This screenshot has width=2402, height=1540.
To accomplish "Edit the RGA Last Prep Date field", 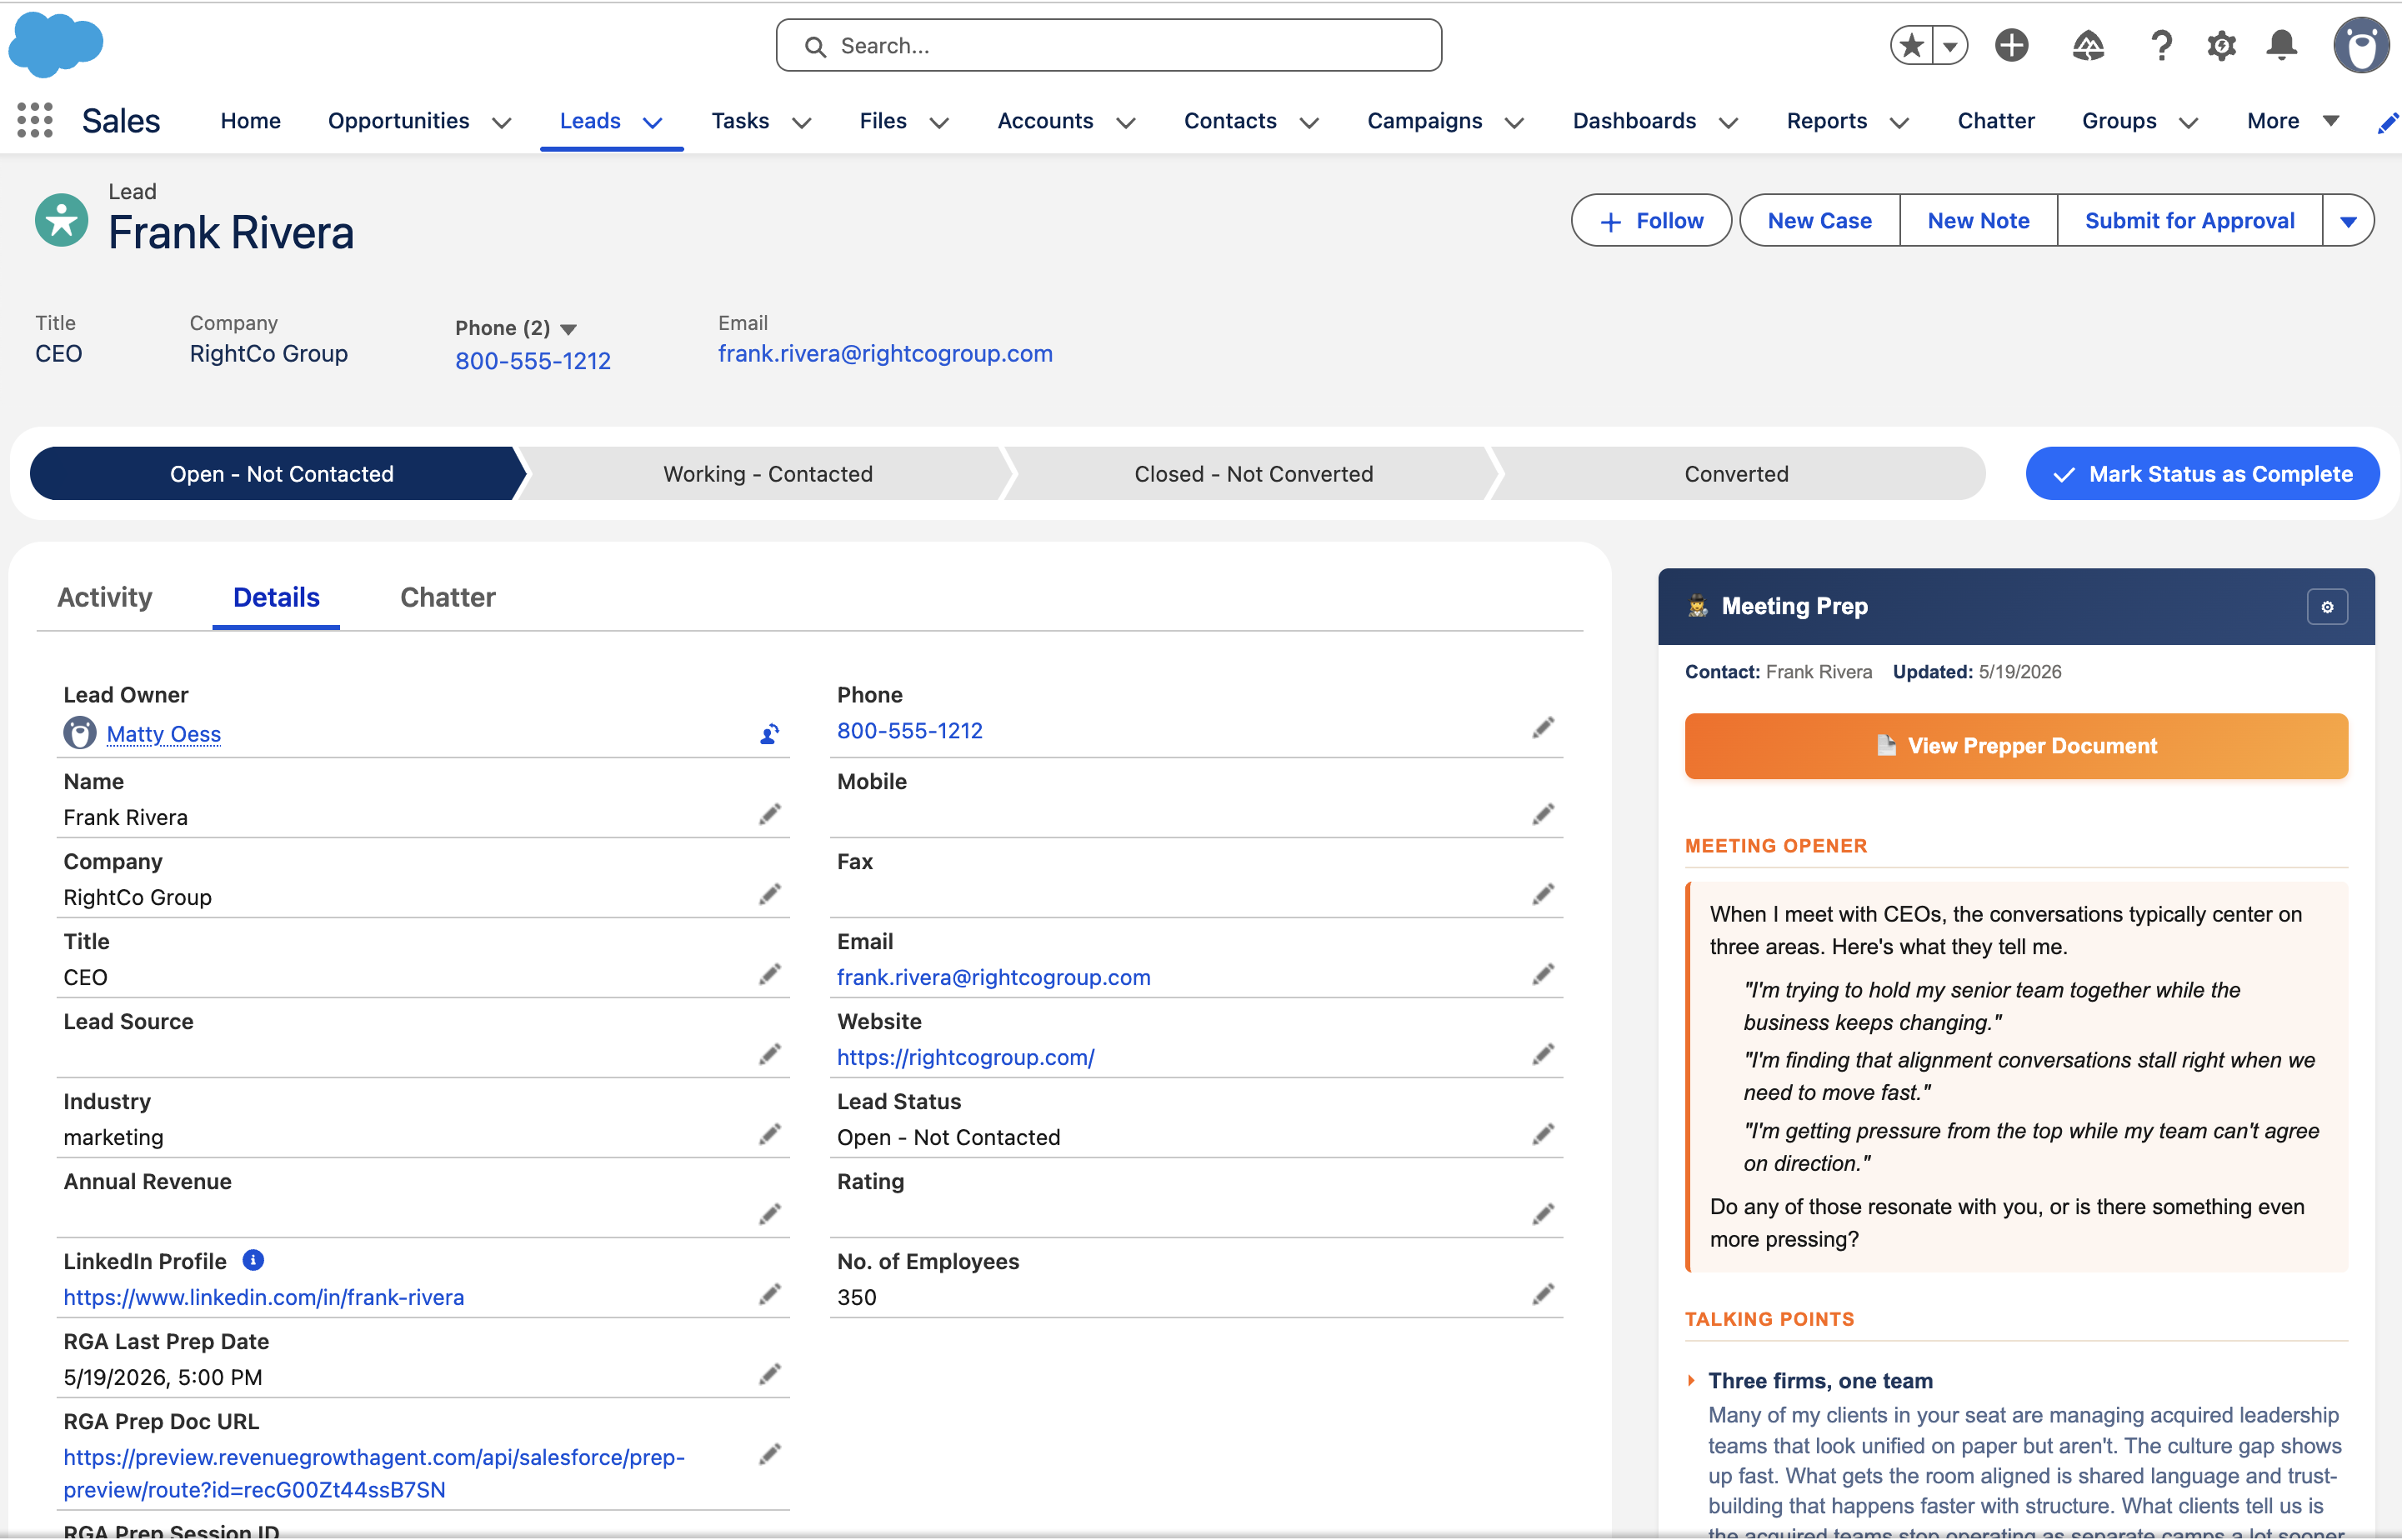I will [x=769, y=1374].
